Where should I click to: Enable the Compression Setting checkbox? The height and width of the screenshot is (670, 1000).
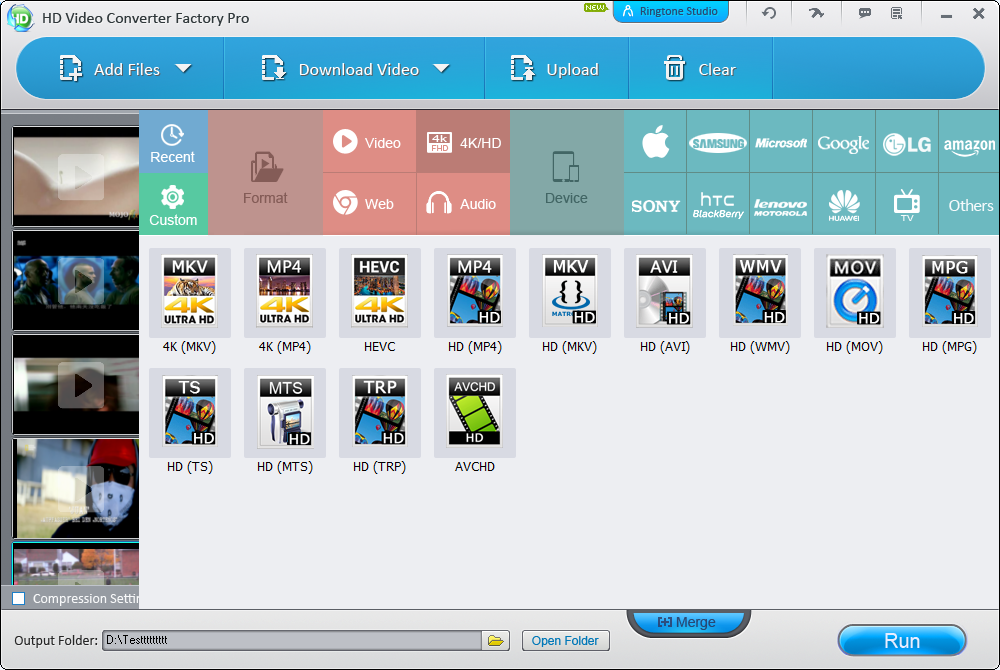19,599
